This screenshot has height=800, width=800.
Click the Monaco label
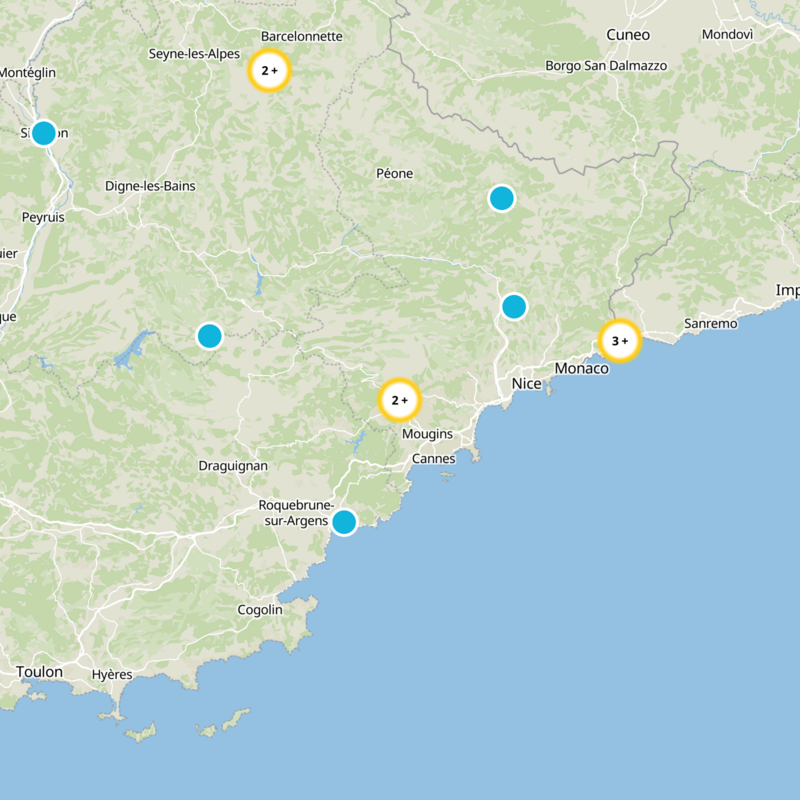click(582, 368)
